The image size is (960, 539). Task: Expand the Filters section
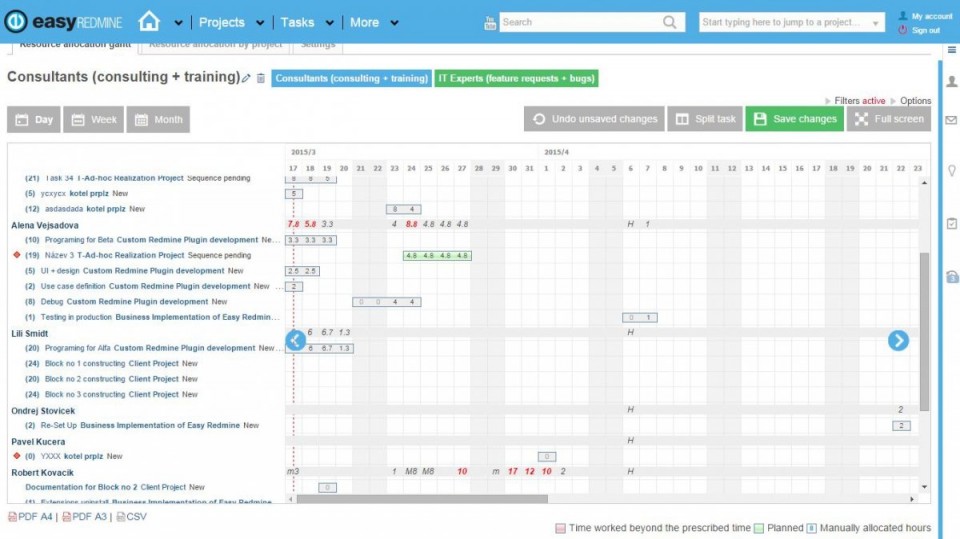(859, 101)
